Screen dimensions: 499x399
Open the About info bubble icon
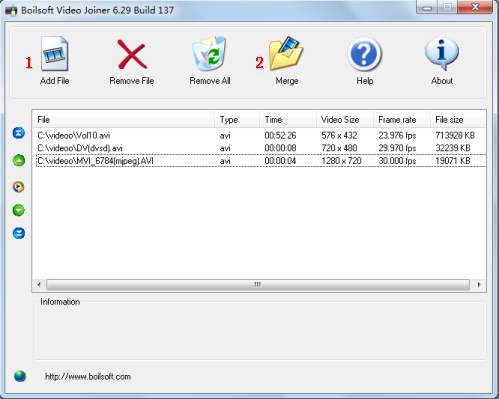pos(442,53)
